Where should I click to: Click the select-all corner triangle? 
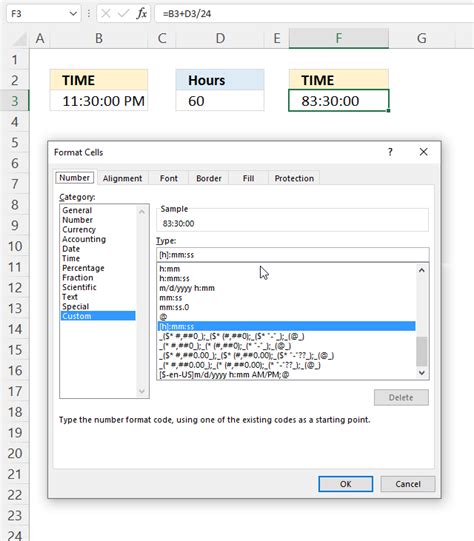coord(20,39)
